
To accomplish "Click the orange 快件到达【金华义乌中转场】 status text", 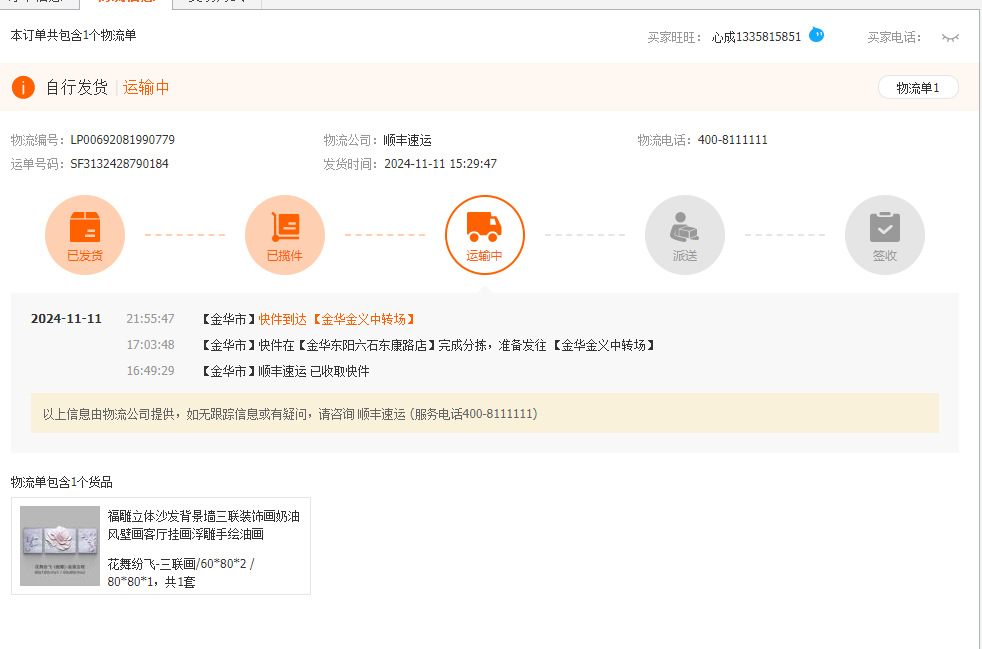I will [336, 319].
